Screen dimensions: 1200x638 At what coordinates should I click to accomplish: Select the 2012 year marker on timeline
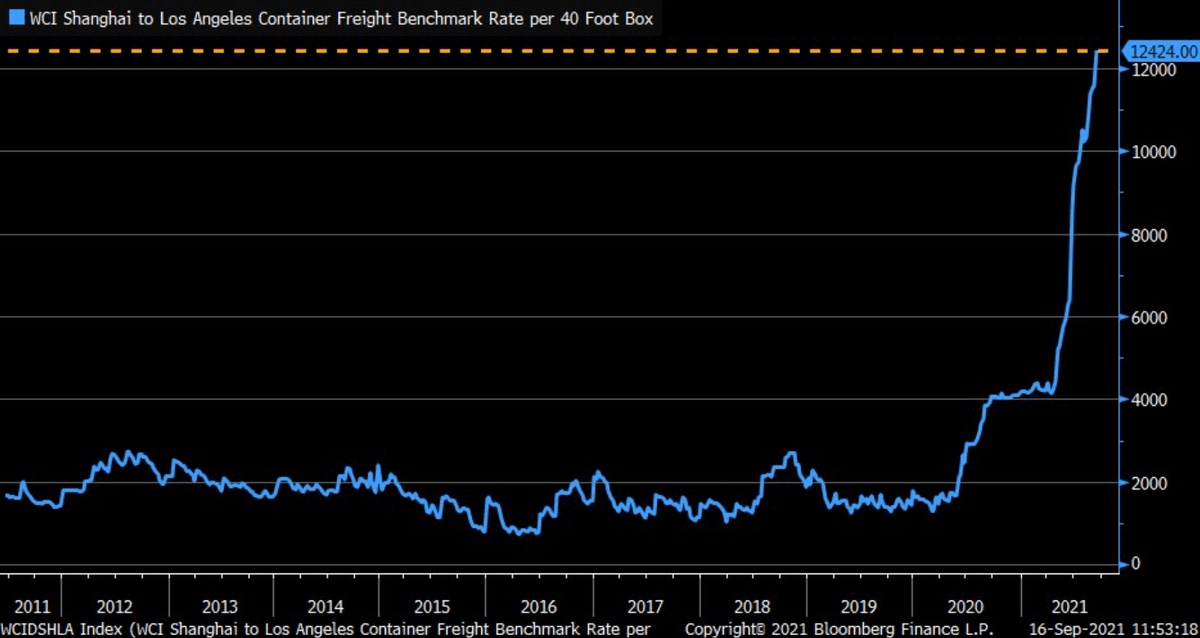(x=114, y=606)
